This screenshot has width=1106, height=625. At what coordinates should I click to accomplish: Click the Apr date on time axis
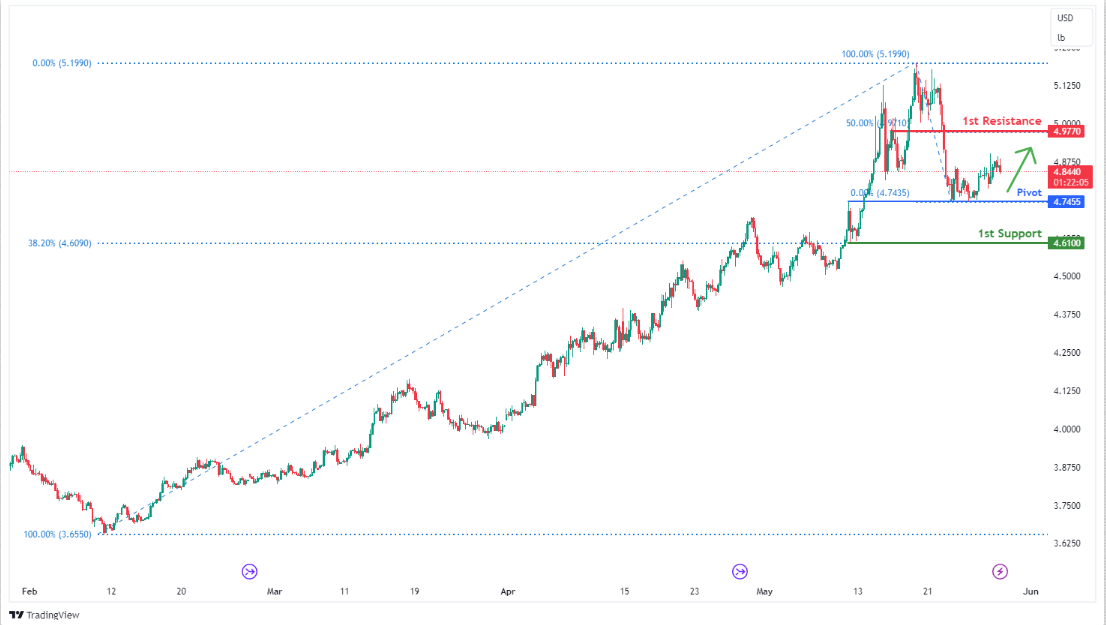point(507,591)
